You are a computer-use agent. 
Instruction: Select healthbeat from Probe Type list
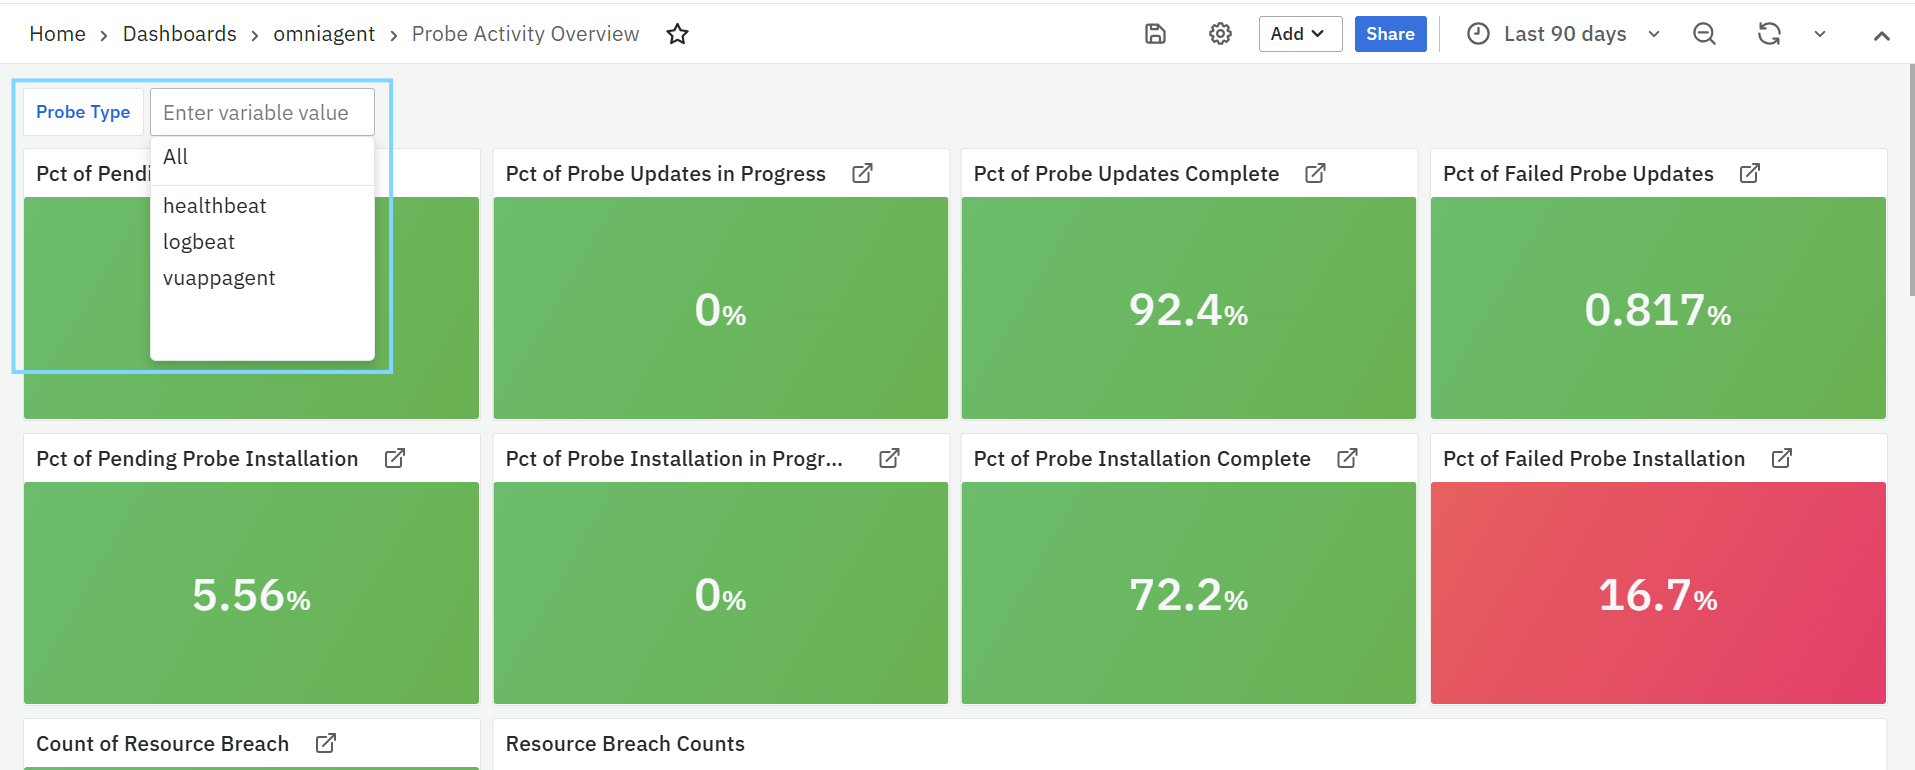[214, 206]
